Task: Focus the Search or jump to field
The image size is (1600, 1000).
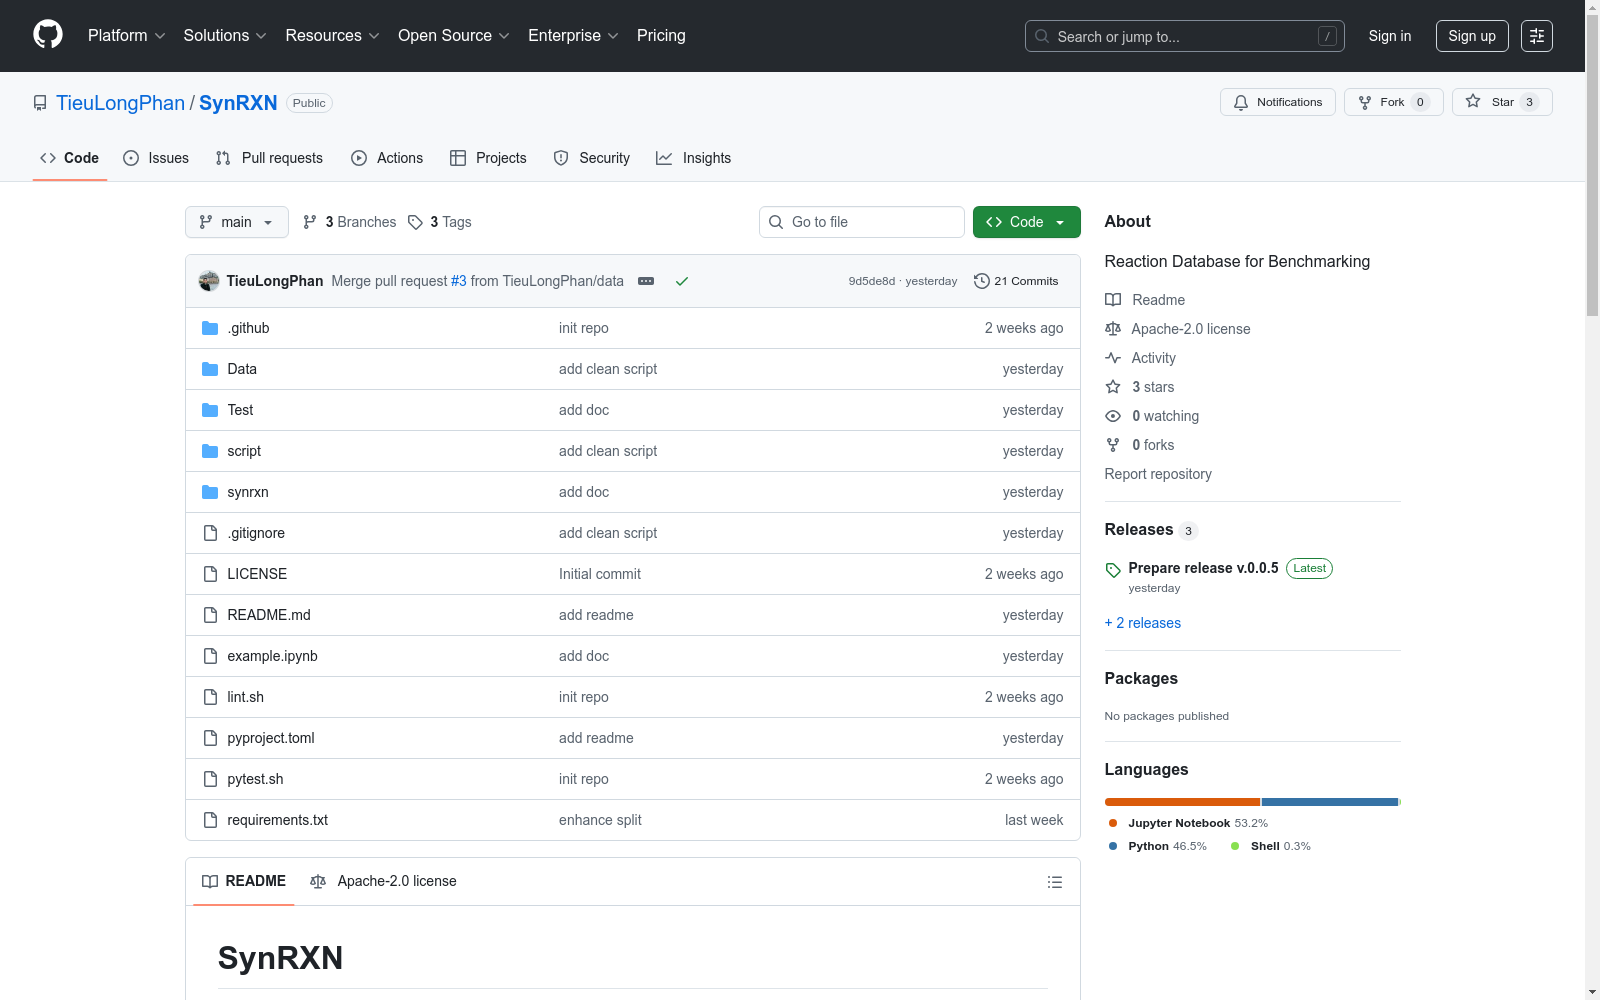Action: [x=1185, y=36]
